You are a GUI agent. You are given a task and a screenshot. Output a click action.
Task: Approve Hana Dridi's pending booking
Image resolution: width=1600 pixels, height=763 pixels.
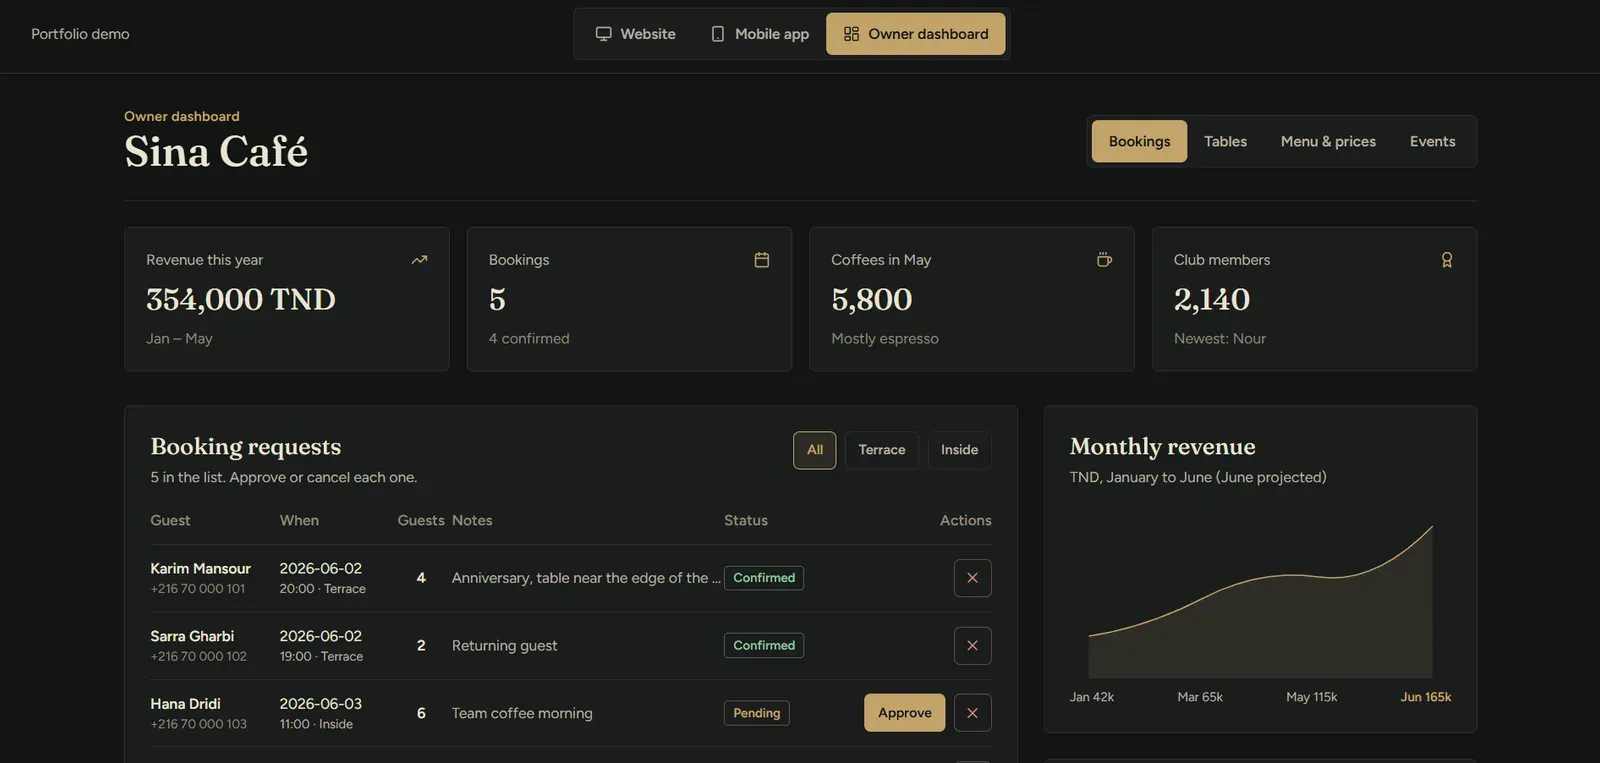(x=904, y=713)
